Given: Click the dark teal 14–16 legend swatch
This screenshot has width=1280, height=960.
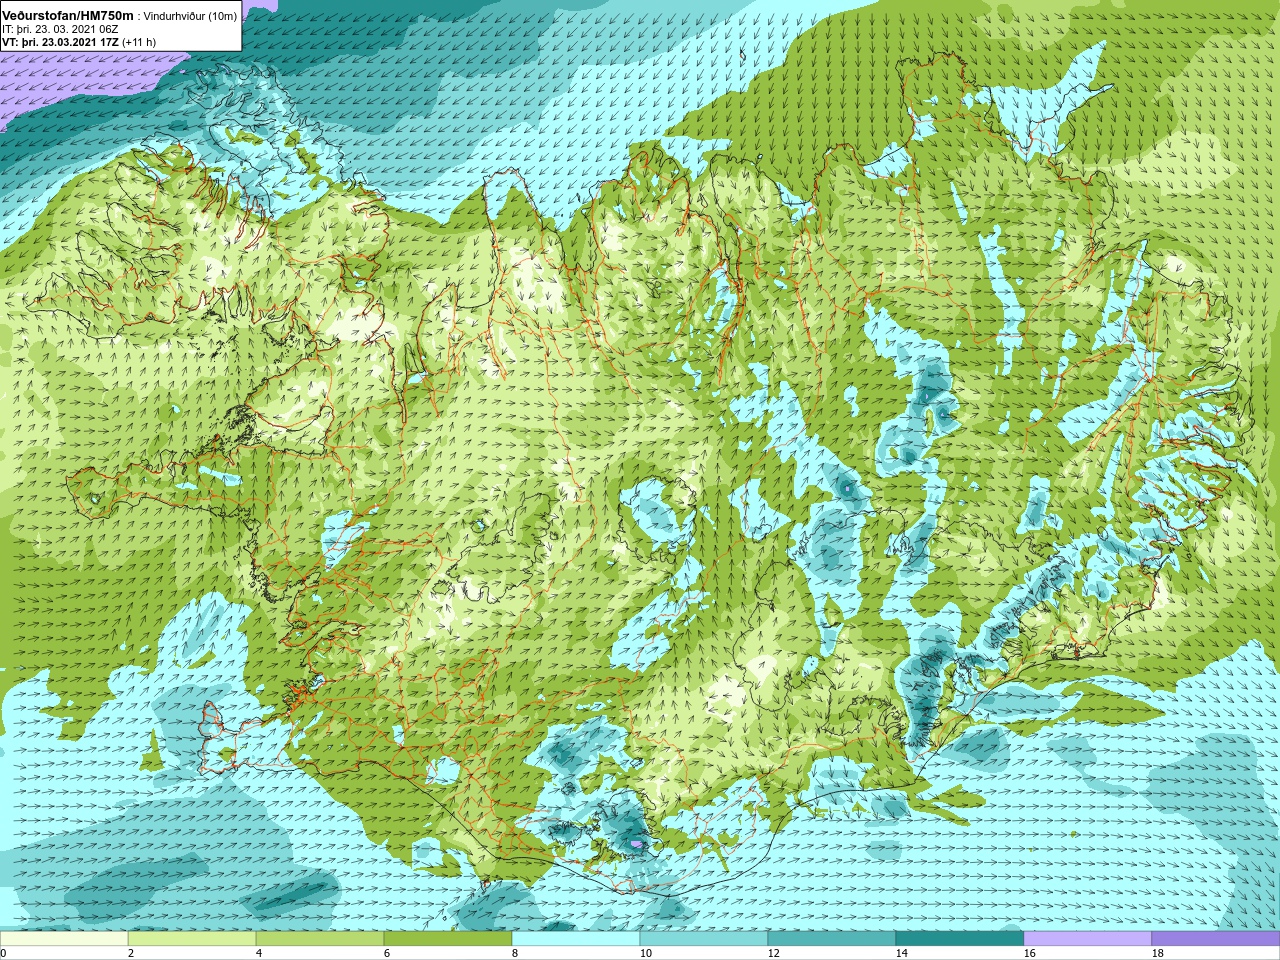Looking at the screenshot, I should coord(960,939).
